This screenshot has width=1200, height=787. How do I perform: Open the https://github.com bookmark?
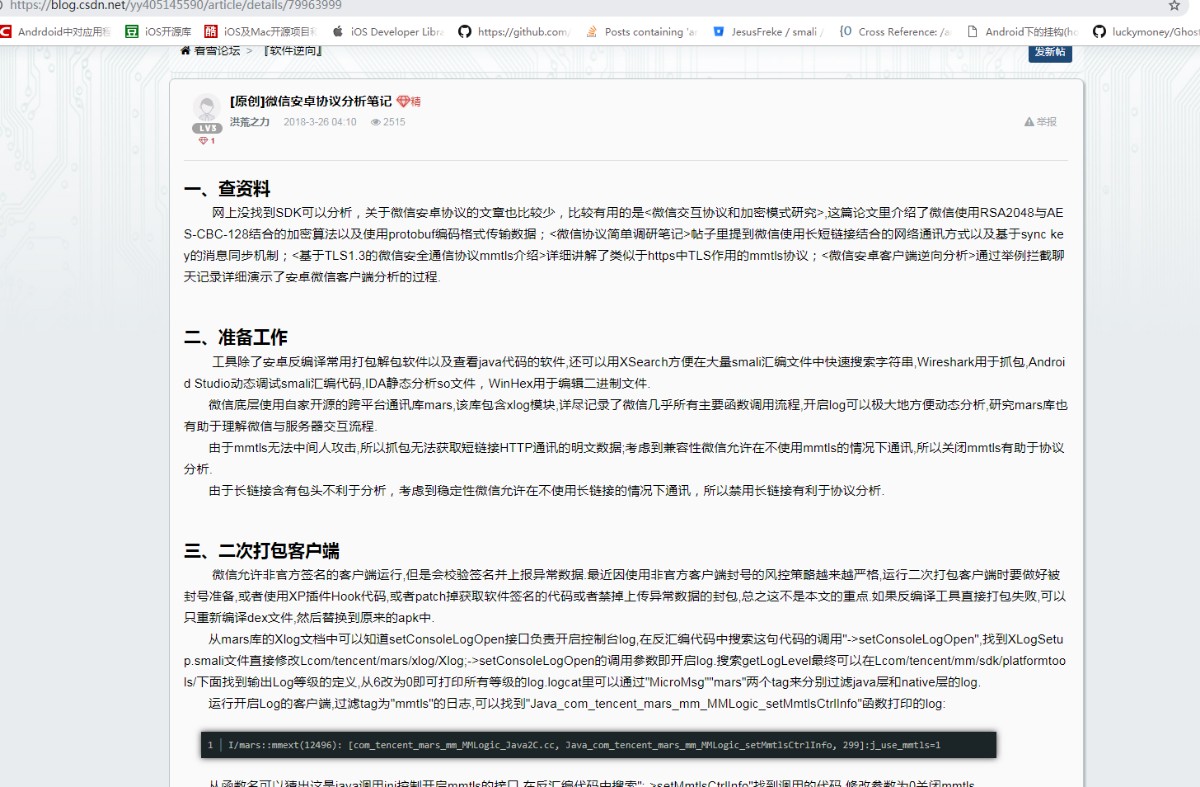[x=513, y=32]
